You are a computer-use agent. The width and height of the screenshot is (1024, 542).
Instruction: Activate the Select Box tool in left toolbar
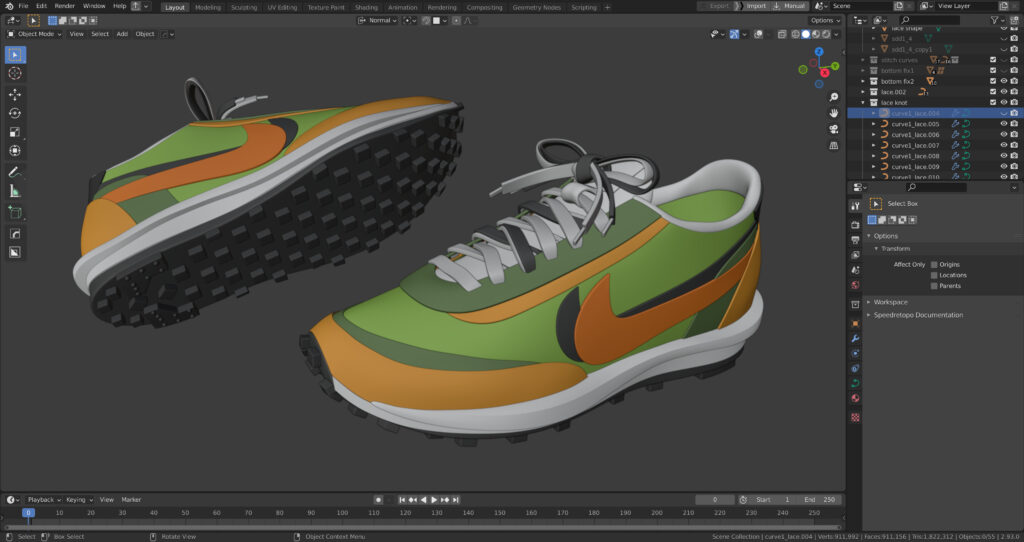15,55
